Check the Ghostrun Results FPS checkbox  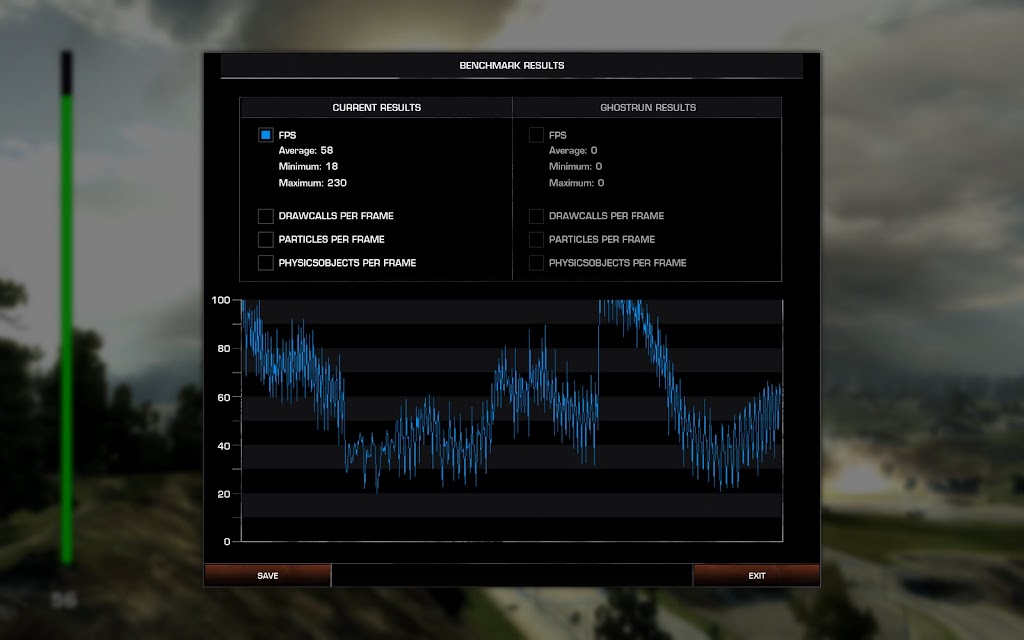click(536, 135)
